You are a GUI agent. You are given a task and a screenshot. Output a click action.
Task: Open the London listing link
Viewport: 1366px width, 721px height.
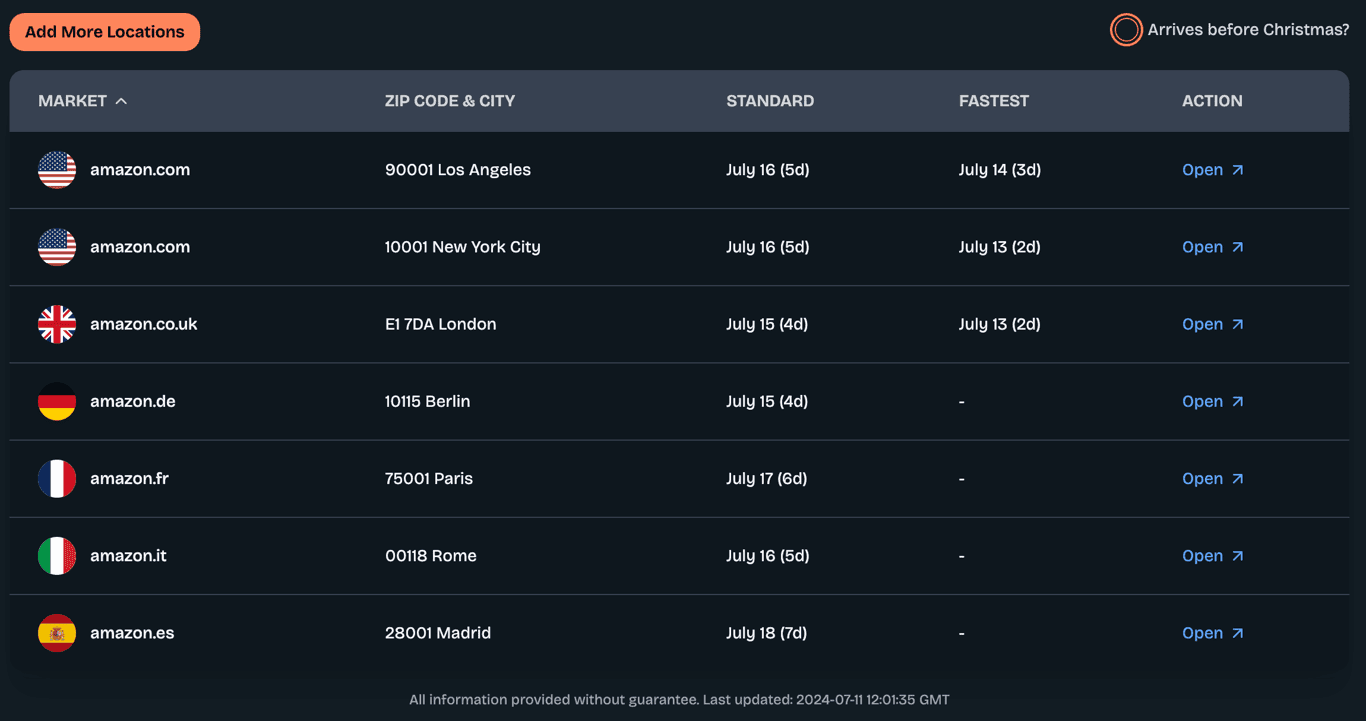pyautogui.click(x=1213, y=324)
